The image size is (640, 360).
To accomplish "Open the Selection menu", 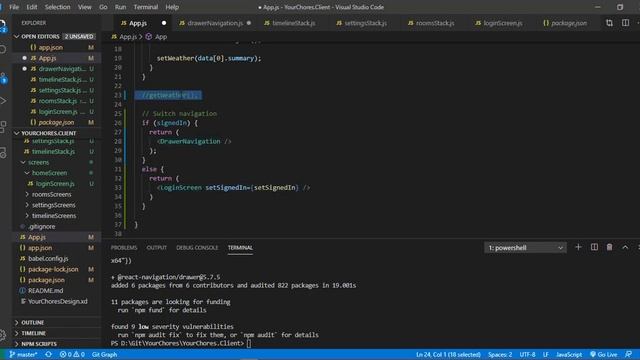I will (x=58, y=7).
